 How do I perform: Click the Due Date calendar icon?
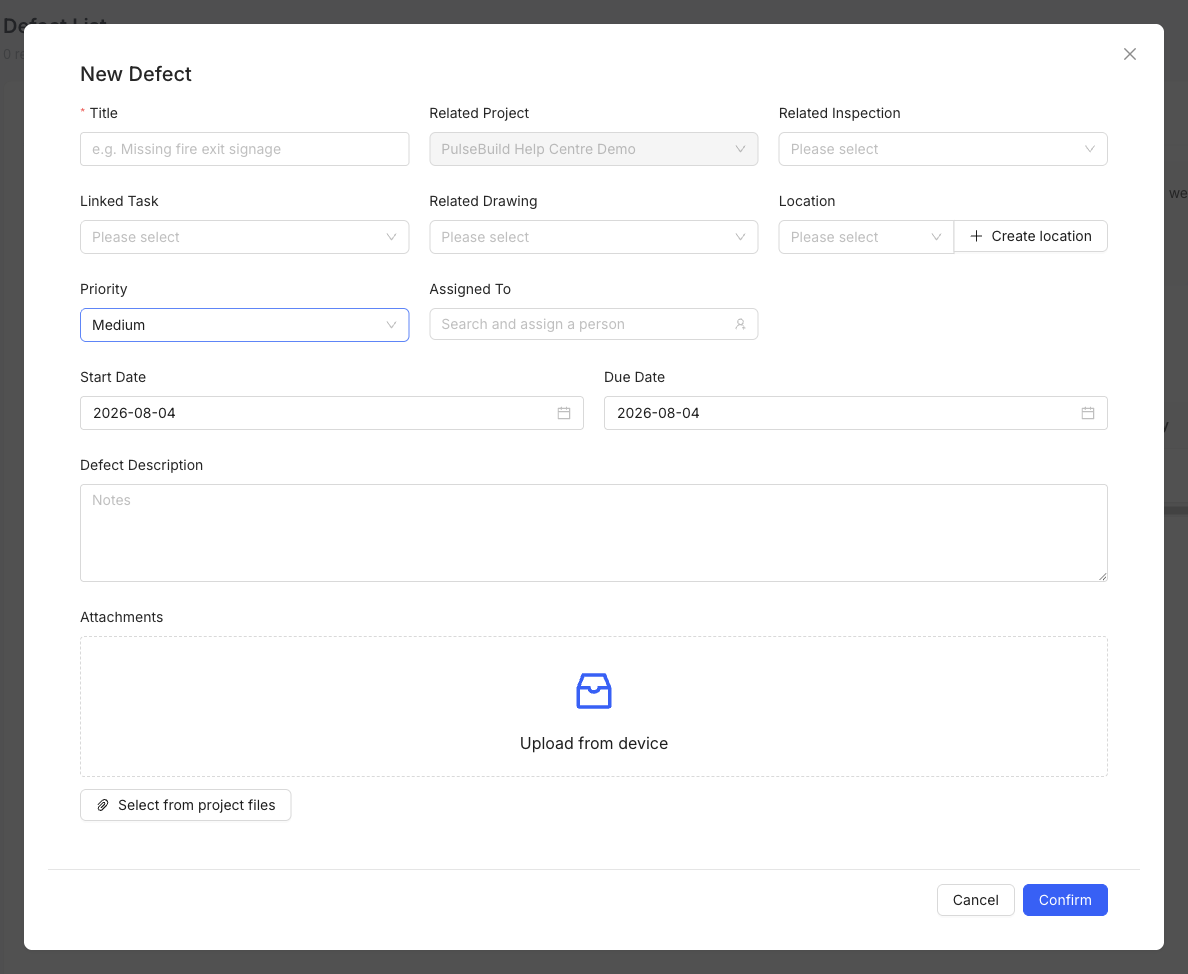pyautogui.click(x=1087, y=413)
